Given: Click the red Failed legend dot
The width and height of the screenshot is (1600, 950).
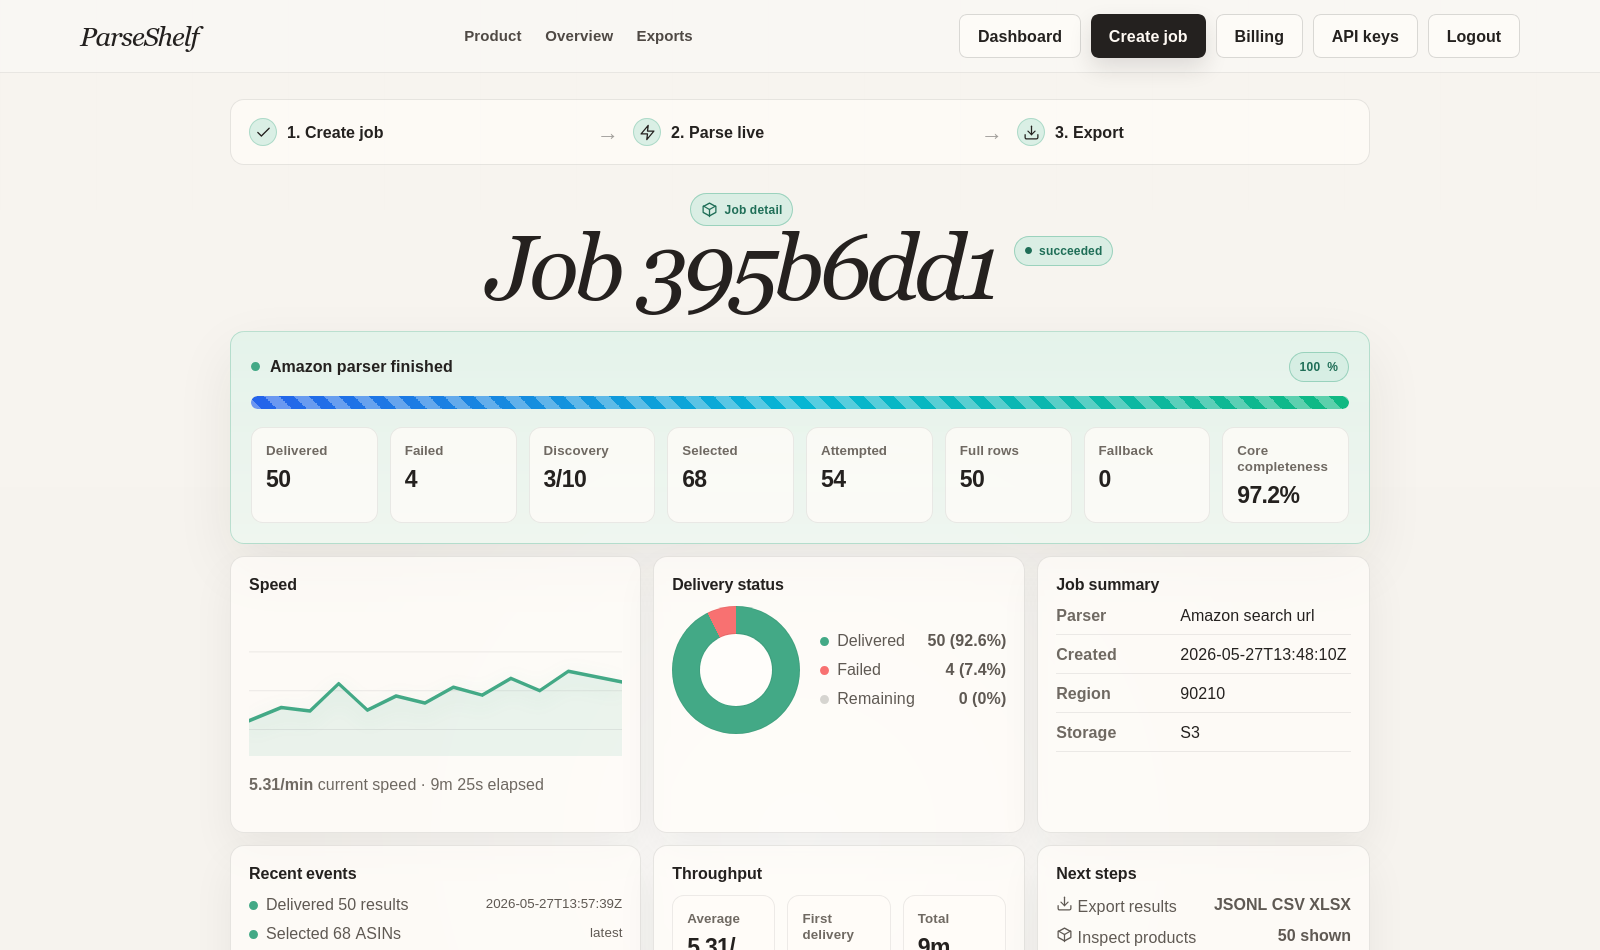Looking at the screenshot, I should (x=824, y=670).
